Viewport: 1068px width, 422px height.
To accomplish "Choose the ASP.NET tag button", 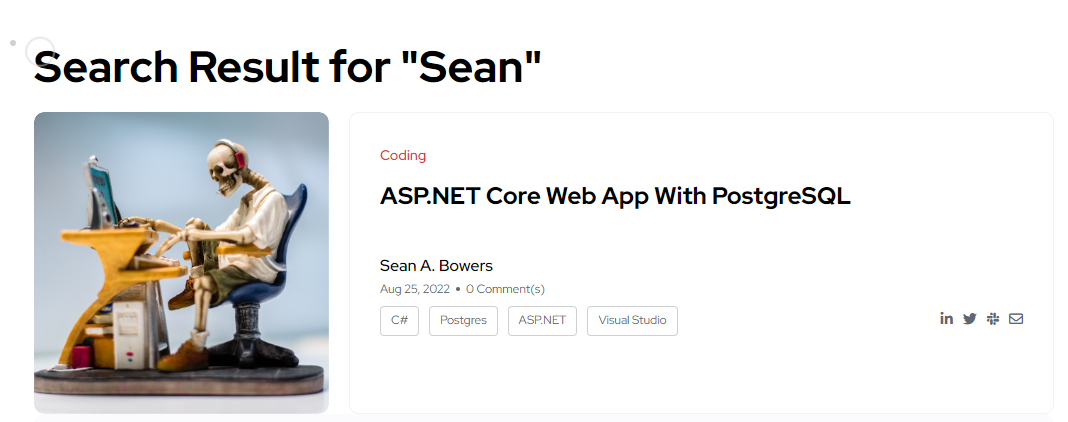I will (542, 321).
